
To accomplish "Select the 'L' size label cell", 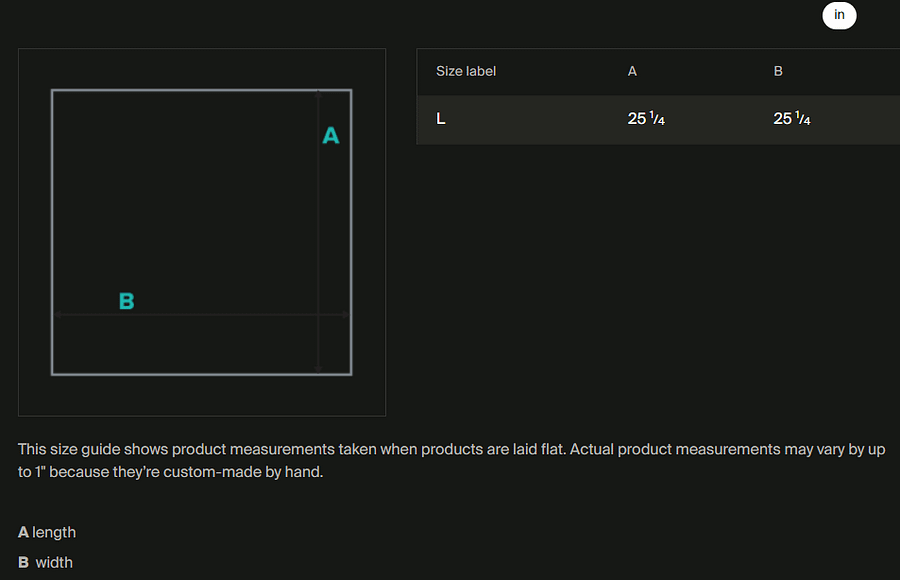I will (440, 119).
